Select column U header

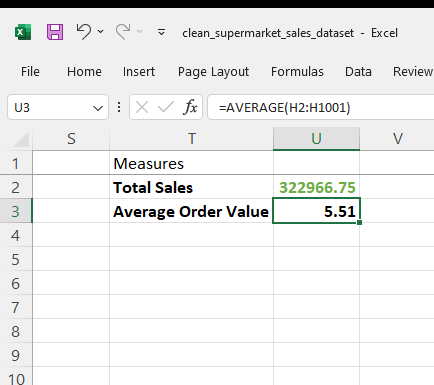[316, 139]
